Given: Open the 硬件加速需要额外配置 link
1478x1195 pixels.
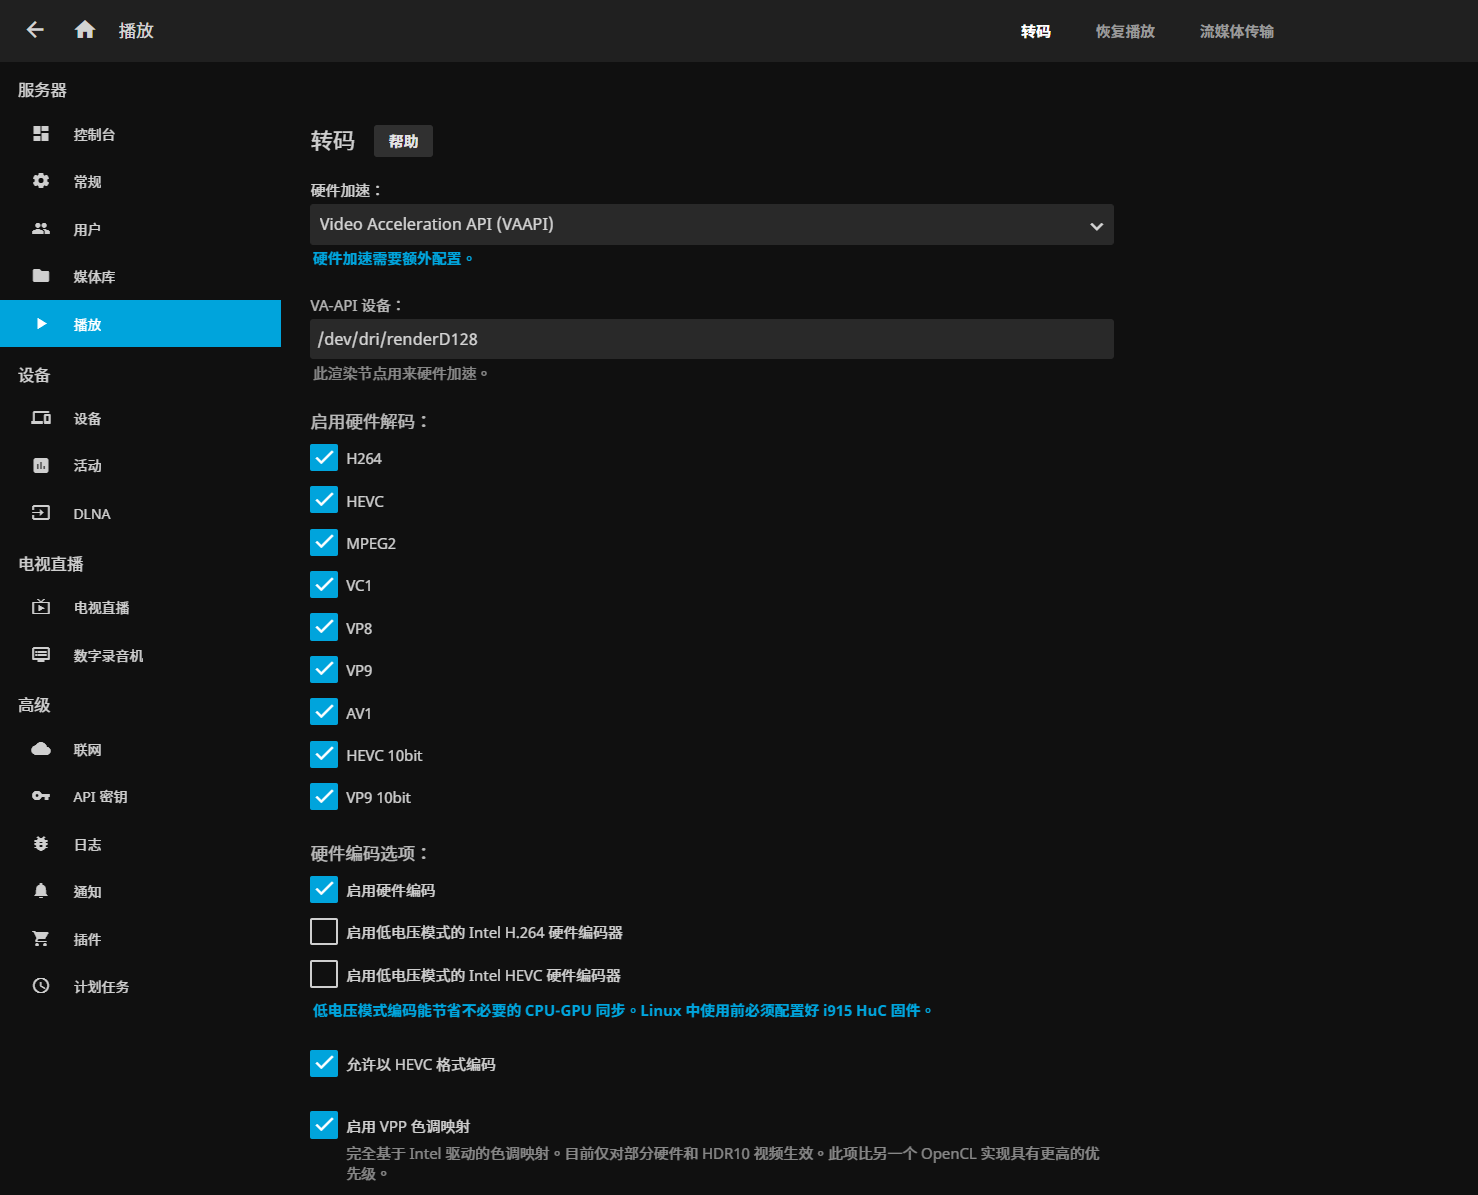Looking at the screenshot, I should 392,259.
